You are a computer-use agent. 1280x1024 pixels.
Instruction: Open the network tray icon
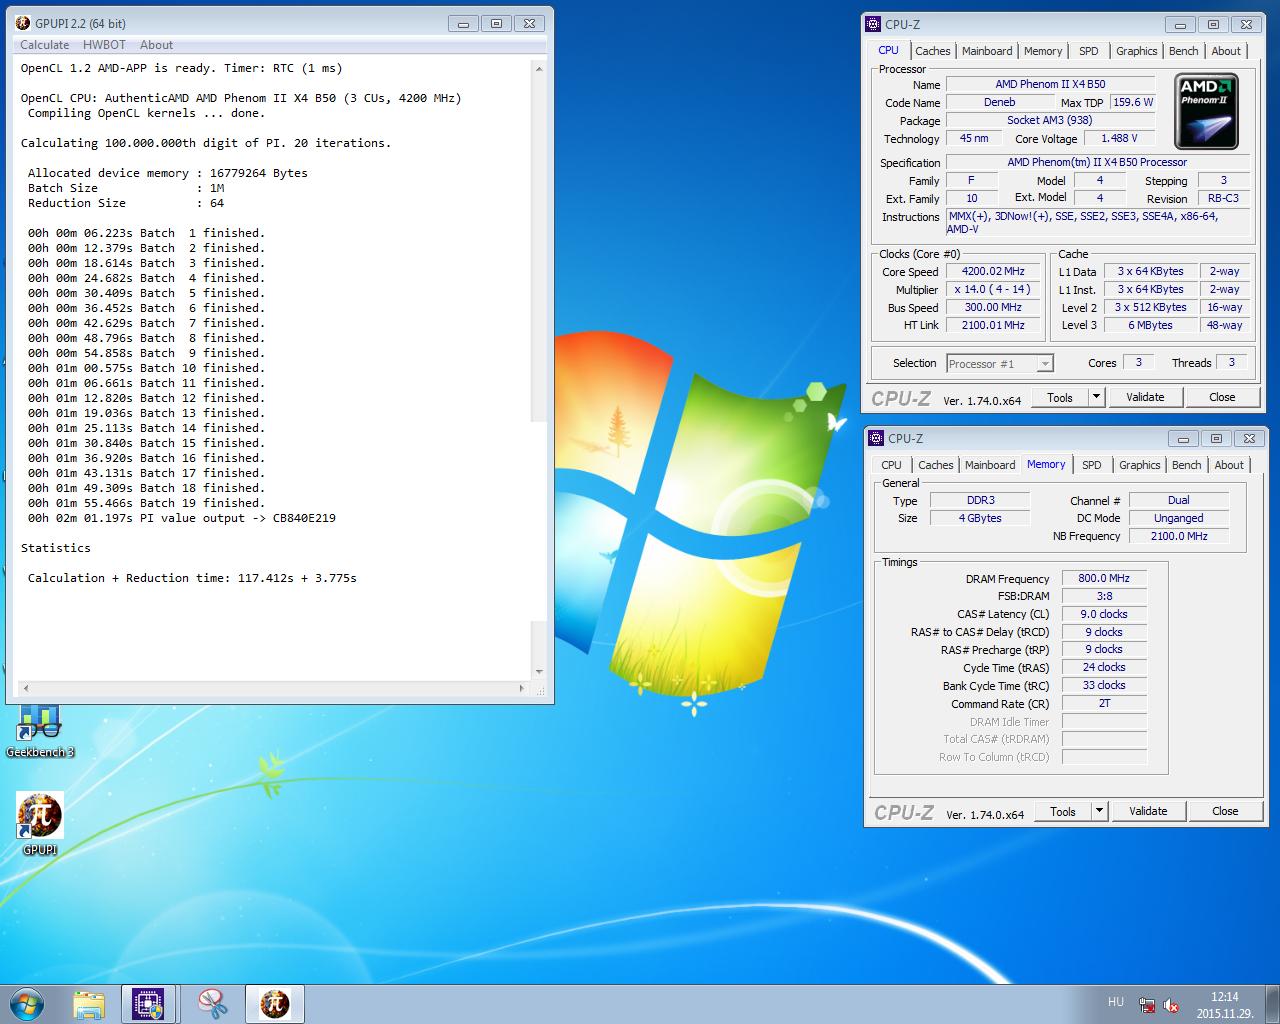point(1146,1006)
